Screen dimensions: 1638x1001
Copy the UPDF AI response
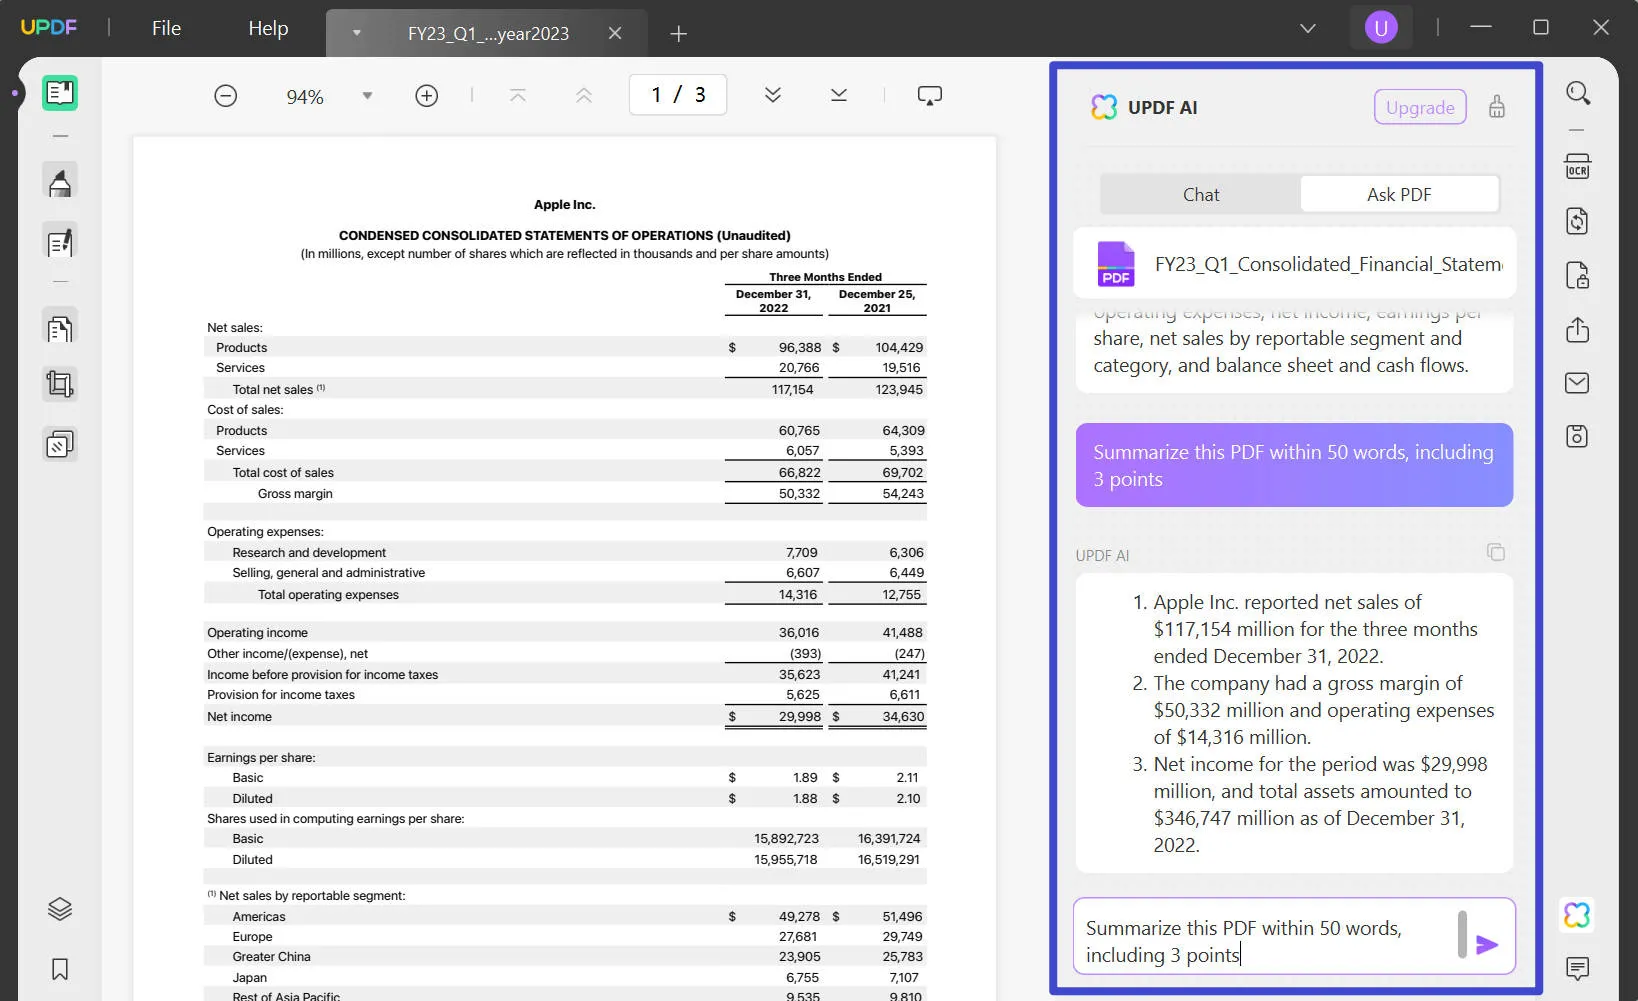[x=1495, y=553]
